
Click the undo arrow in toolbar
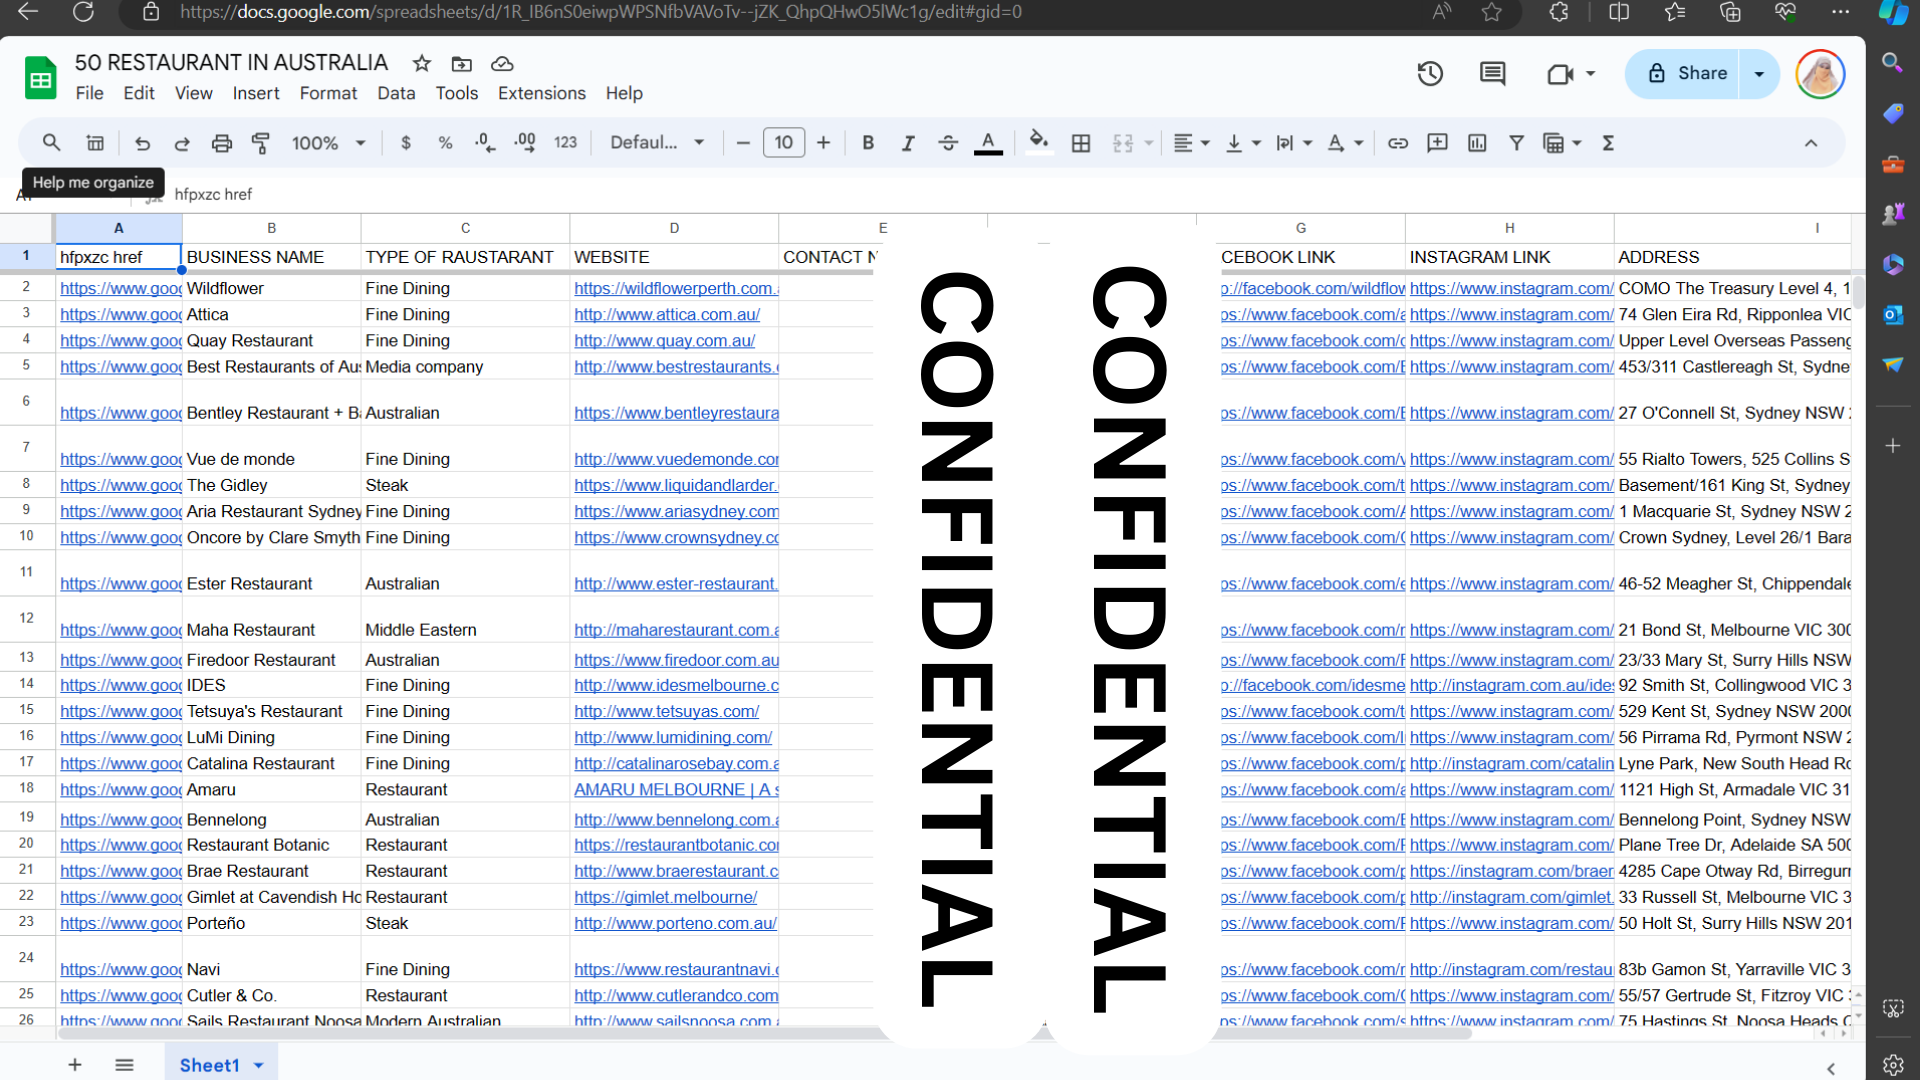142,143
